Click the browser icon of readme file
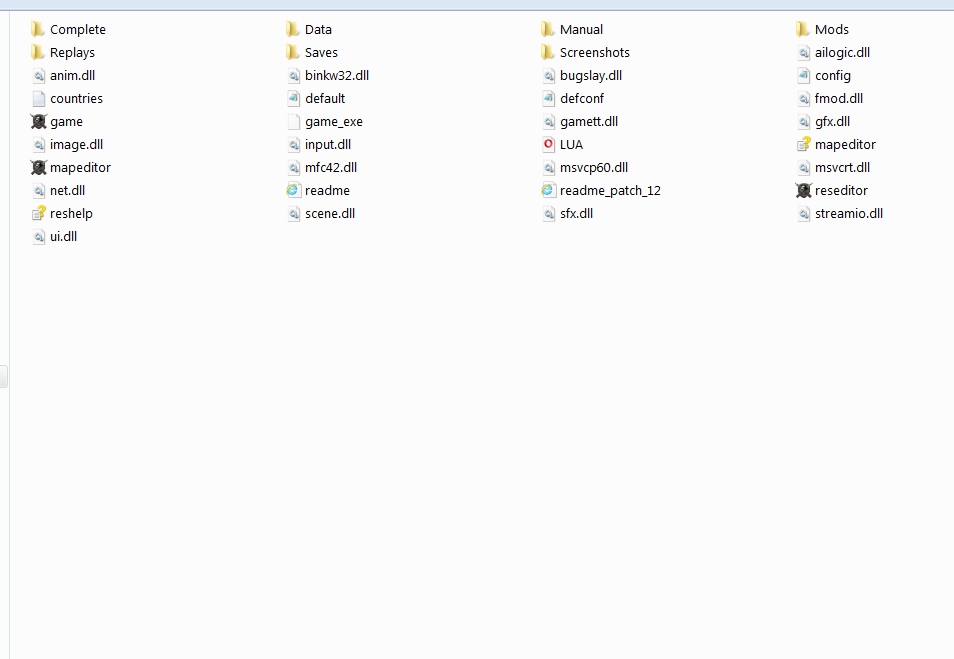The width and height of the screenshot is (954, 659). (x=293, y=190)
